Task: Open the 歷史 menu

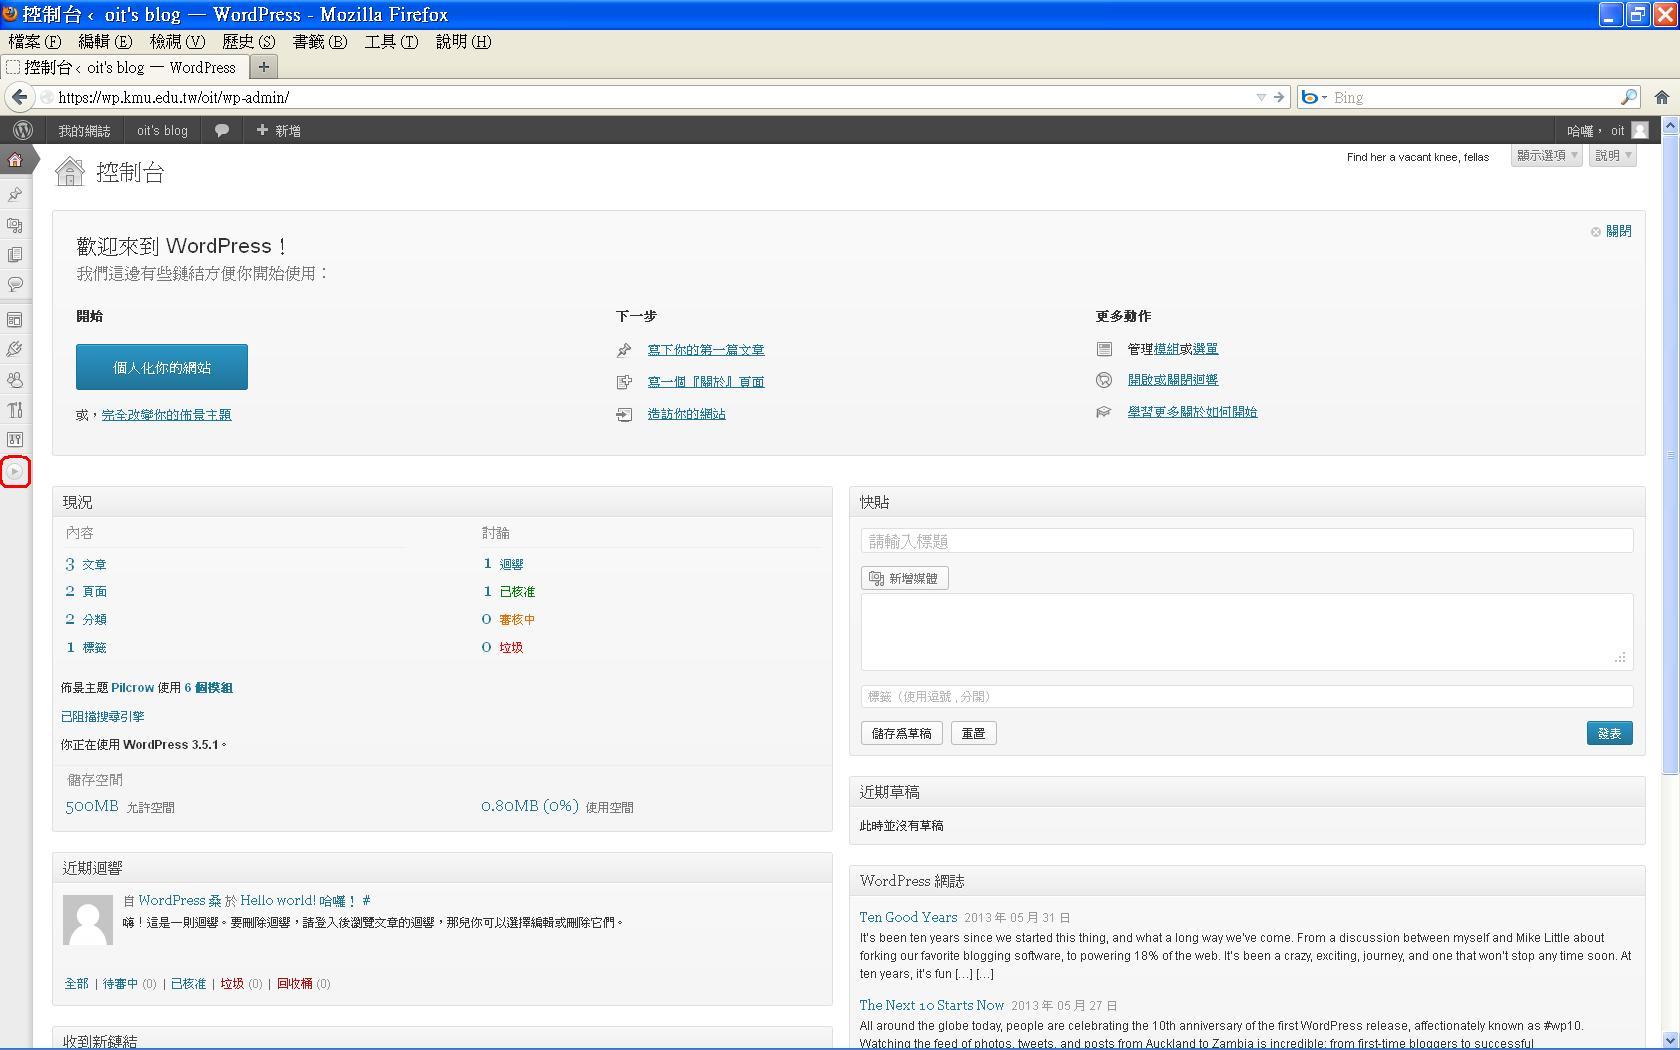Action: point(248,41)
